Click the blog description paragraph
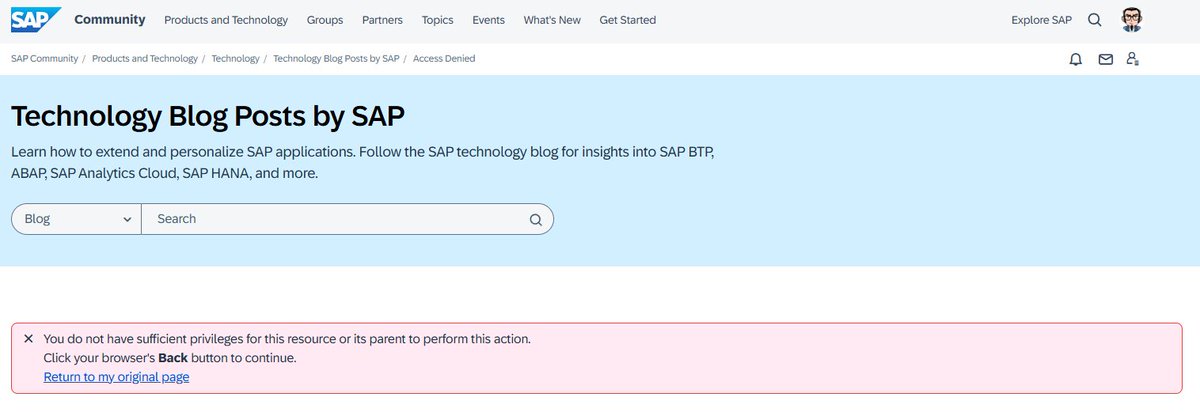The image size is (1200, 412). [x=362, y=162]
